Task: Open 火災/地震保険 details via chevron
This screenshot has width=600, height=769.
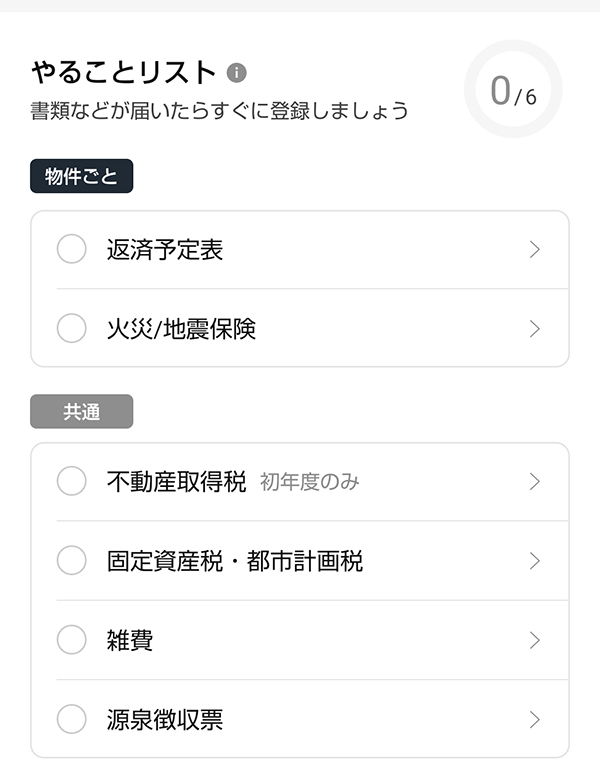Action: point(534,328)
